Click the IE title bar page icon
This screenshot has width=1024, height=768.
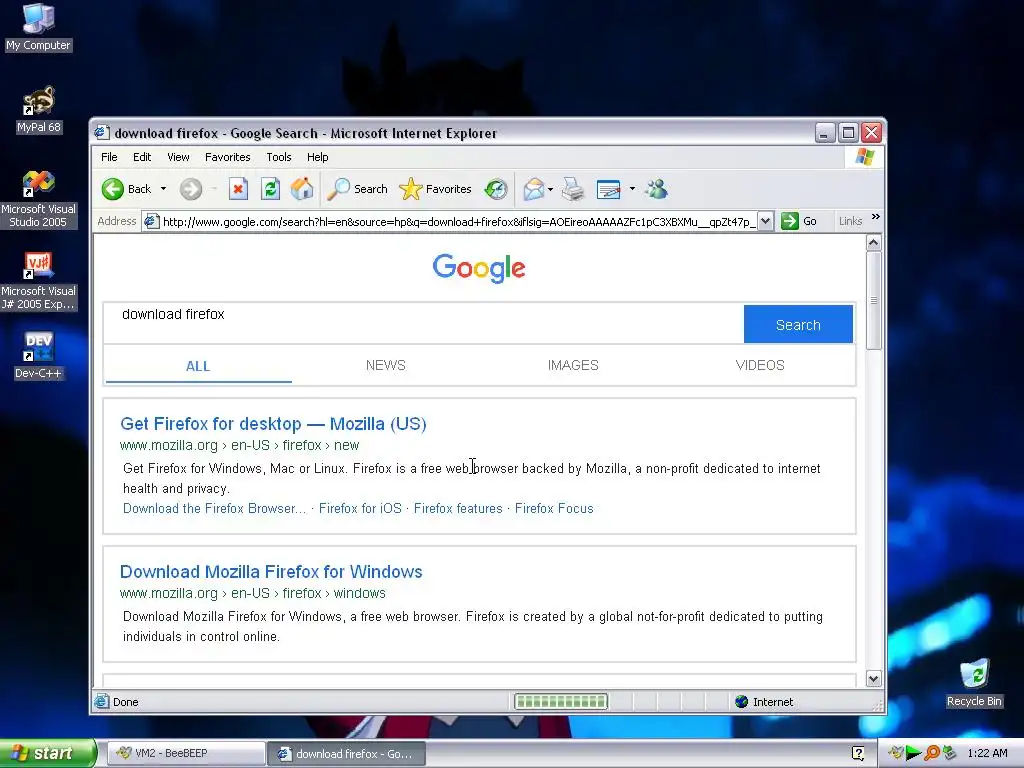click(x=101, y=133)
